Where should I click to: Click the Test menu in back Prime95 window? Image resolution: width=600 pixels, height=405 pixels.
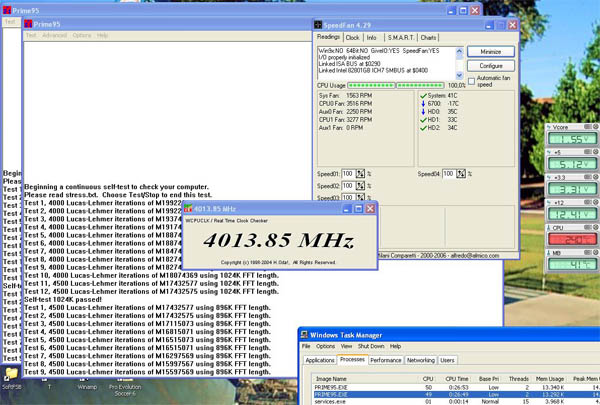(x=10, y=22)
